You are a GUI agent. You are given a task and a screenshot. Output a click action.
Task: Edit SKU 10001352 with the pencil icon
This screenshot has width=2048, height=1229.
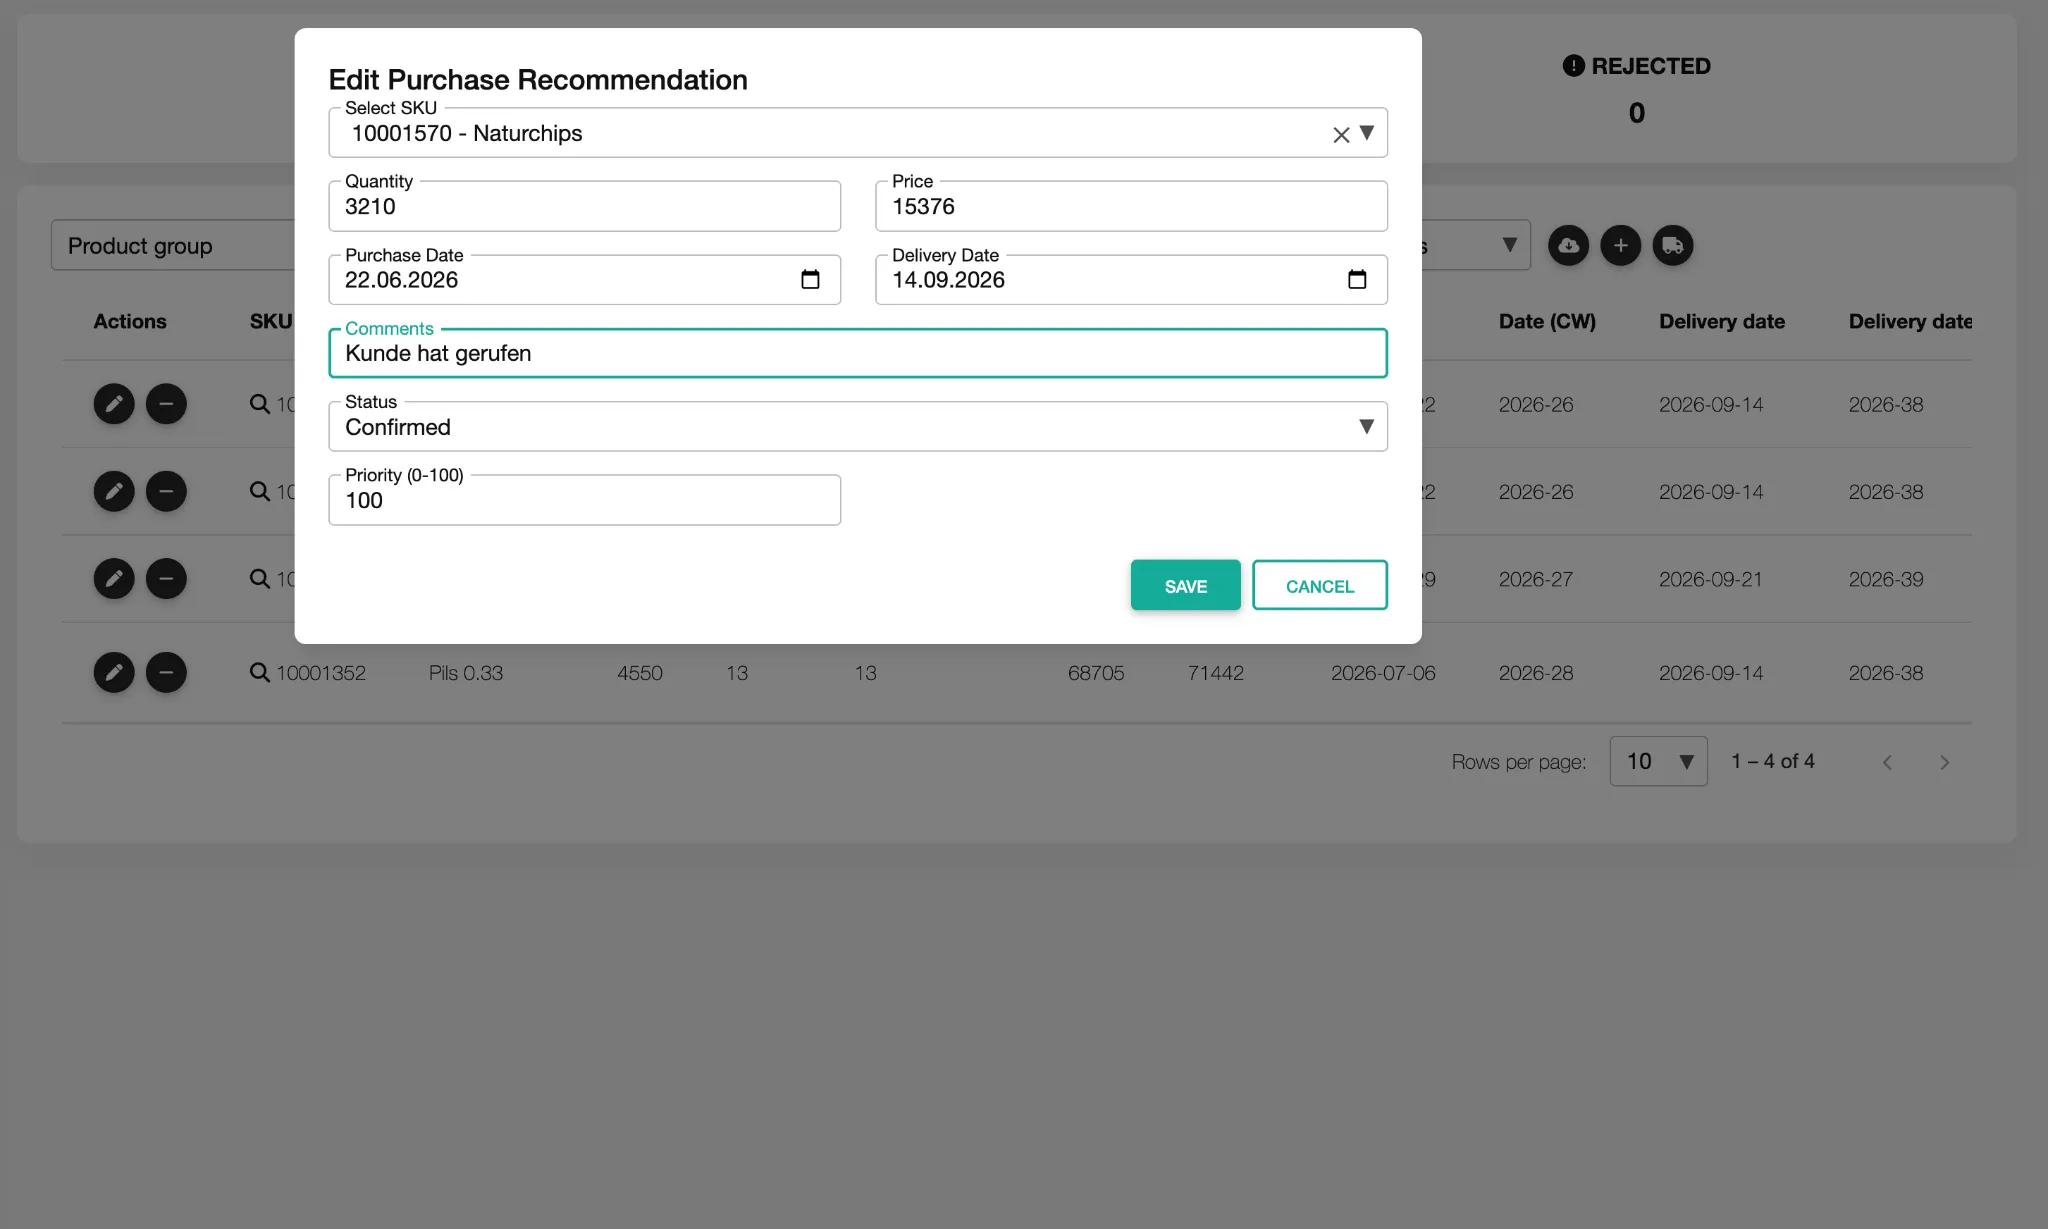113,672
